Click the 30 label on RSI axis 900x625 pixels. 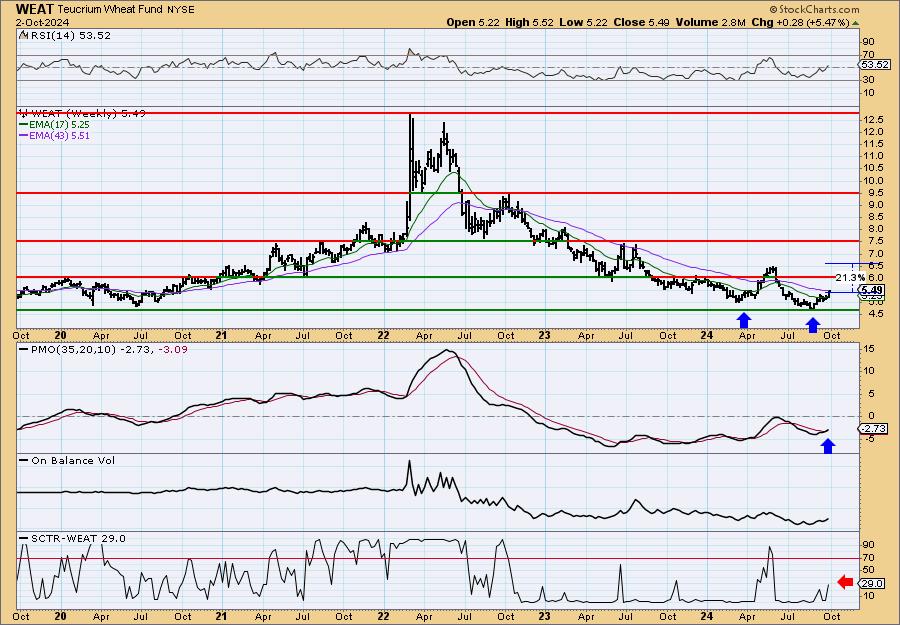pyautogui.click(x=869, y=80)
